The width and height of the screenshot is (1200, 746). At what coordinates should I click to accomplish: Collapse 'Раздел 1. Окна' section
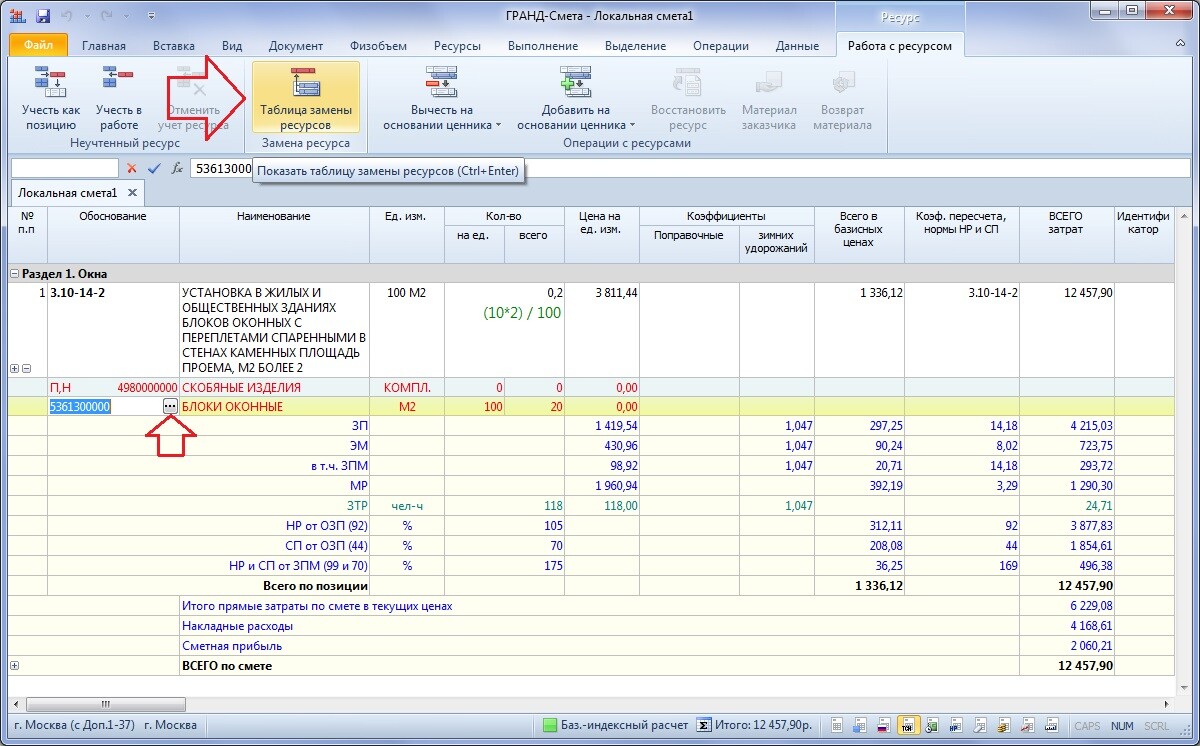[x=15, y=274]
